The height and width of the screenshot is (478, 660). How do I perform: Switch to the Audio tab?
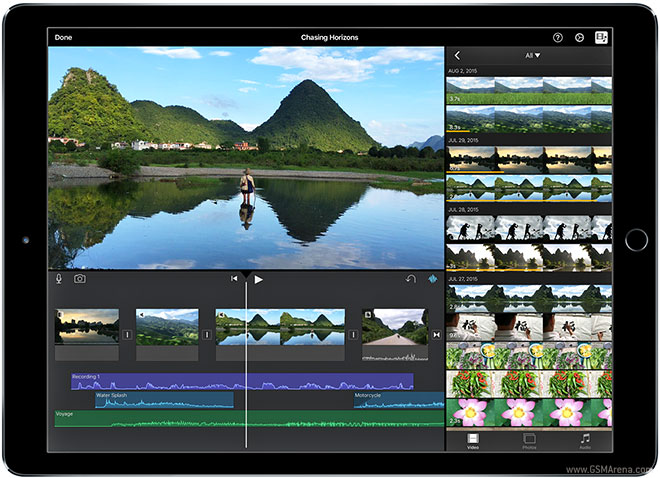coord(585,440)
